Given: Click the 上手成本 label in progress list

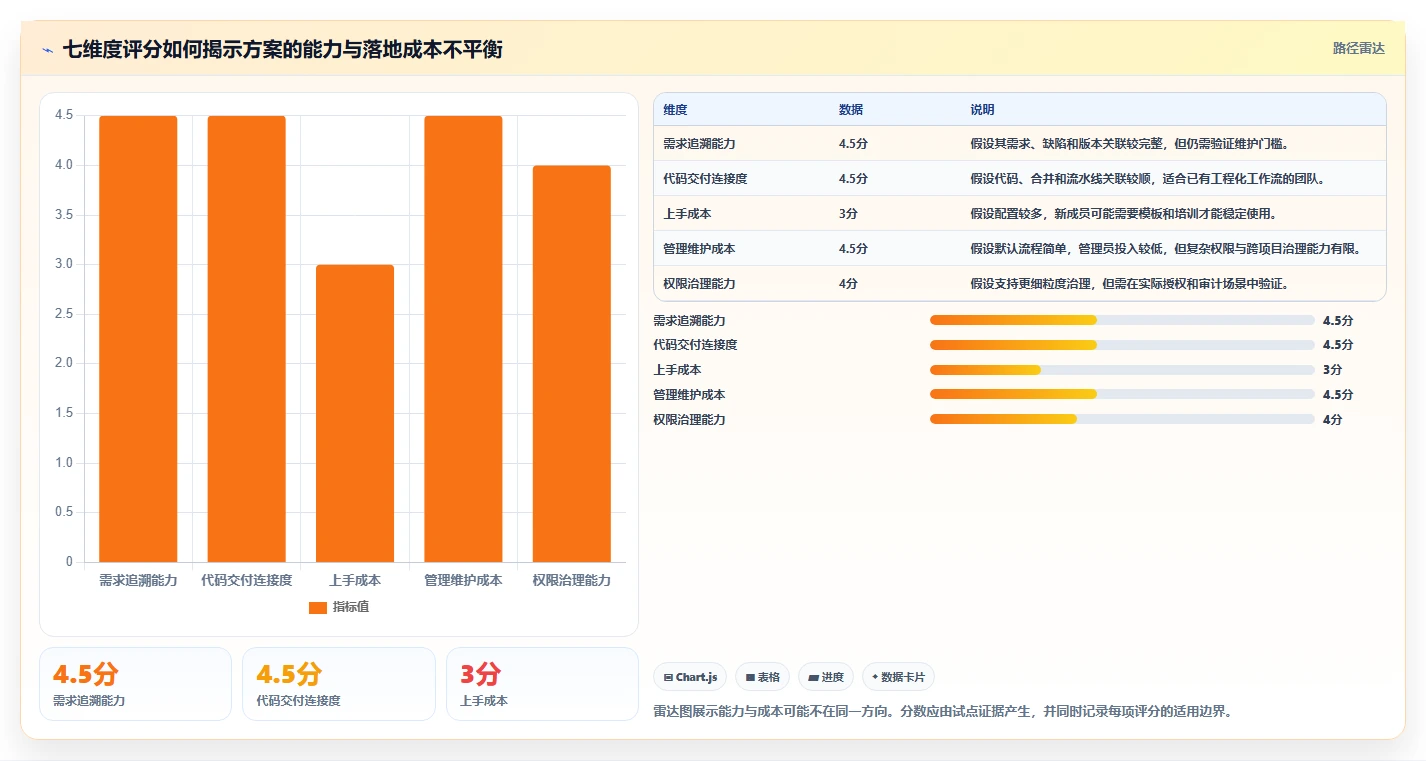Looking at the screenshot, I should click(x=677, y=370).
